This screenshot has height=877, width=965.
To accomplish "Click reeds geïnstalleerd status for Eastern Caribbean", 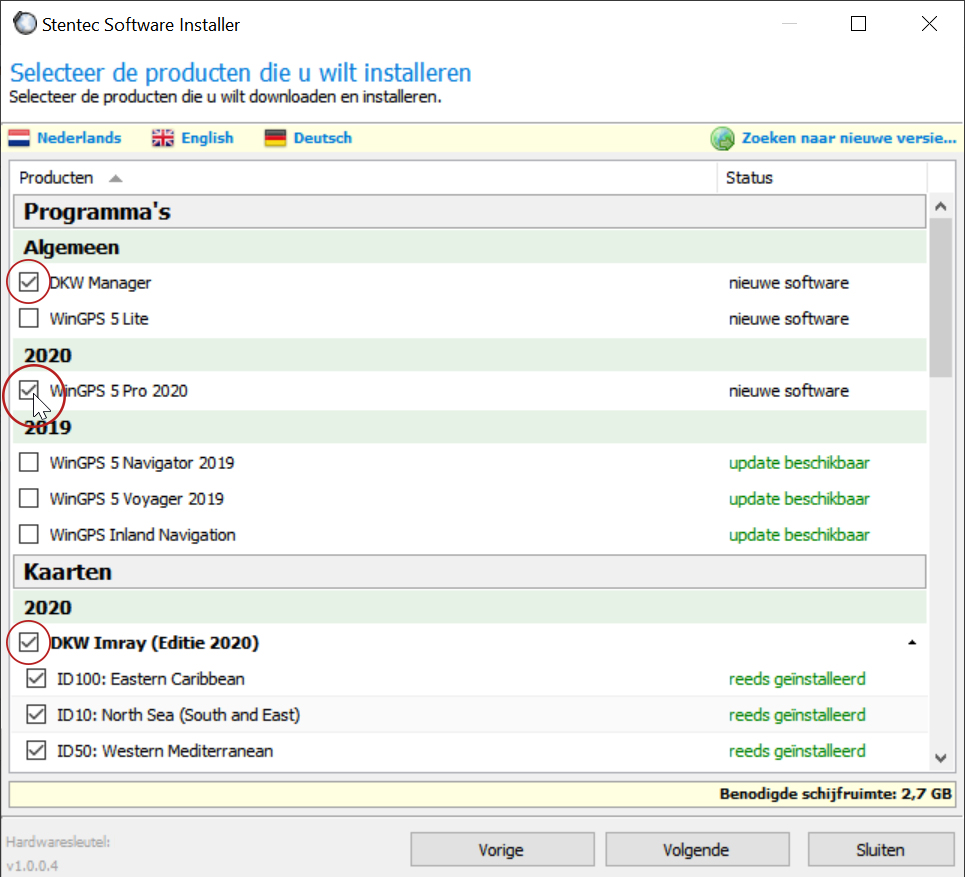I will (797, 679).
